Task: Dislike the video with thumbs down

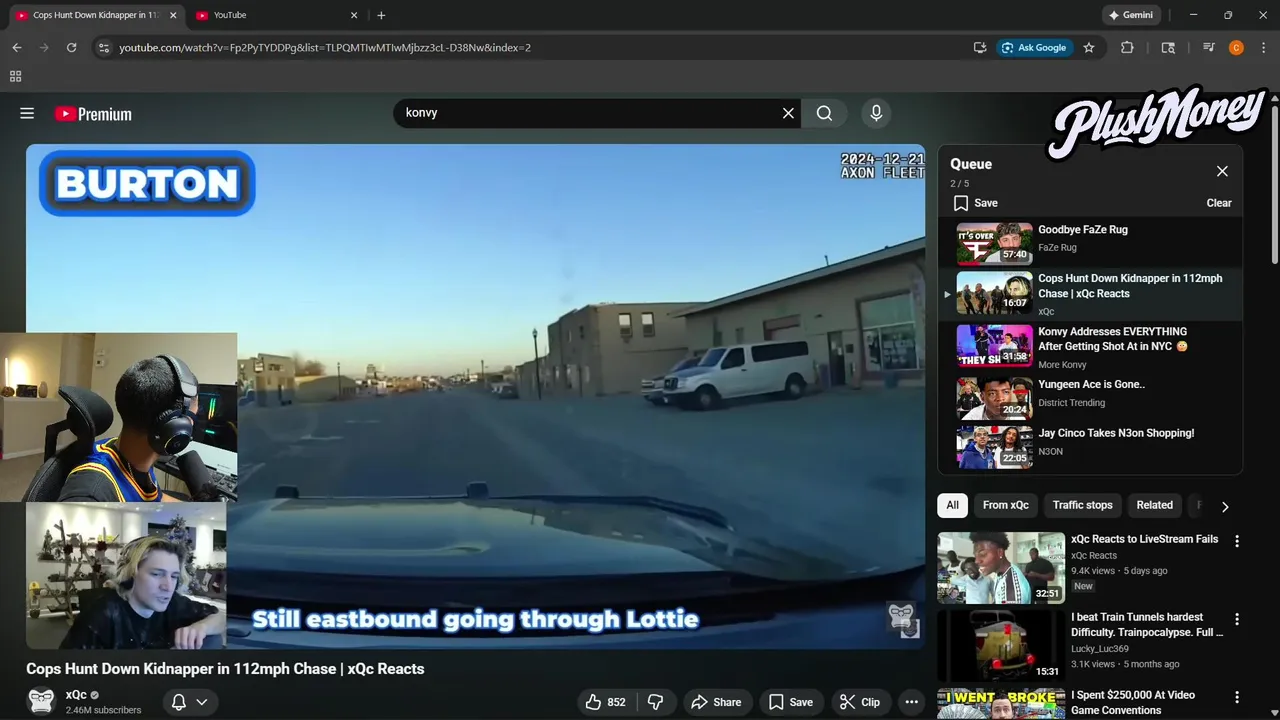Action: [x=656, y=702]
